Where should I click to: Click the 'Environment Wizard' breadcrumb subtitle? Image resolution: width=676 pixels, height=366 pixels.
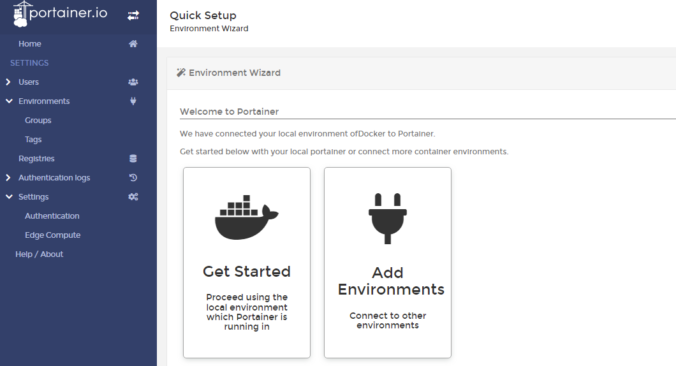(x=209, y=28)
